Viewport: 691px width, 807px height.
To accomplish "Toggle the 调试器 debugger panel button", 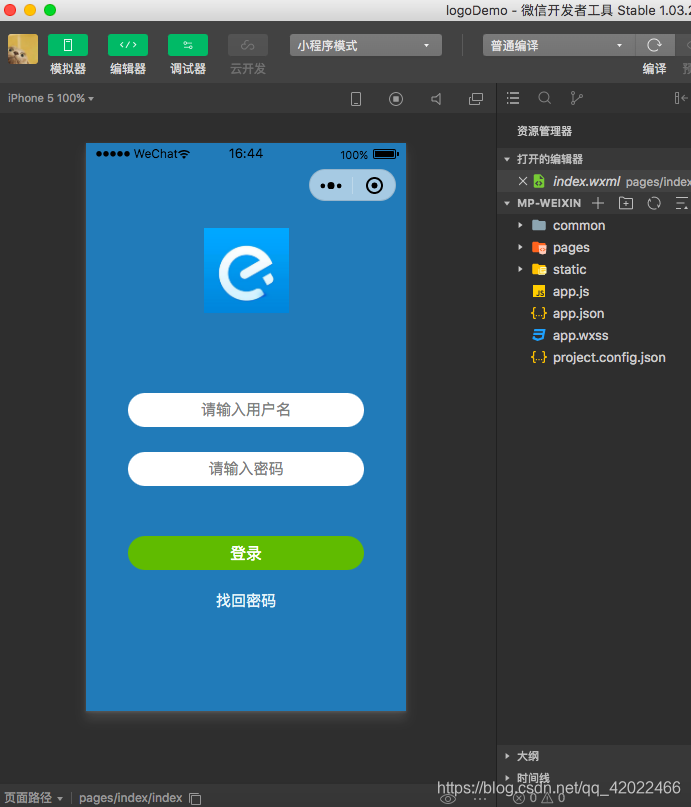I will click(x=188, y=45).
